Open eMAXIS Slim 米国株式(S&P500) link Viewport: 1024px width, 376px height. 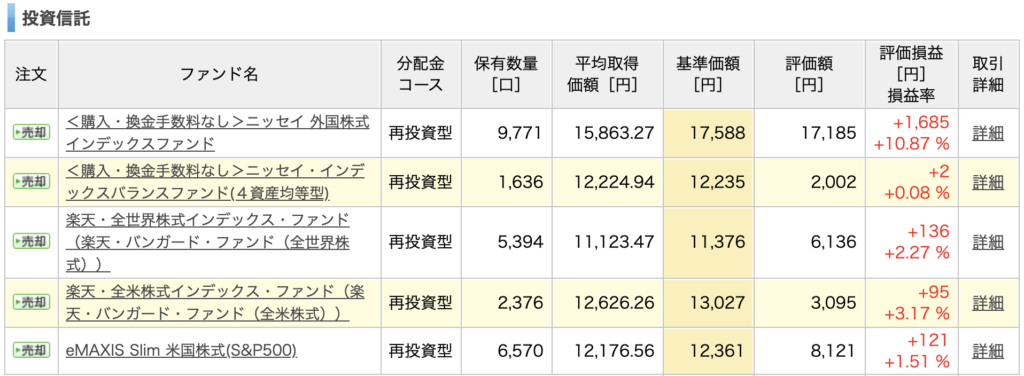(x=182, y=351)
